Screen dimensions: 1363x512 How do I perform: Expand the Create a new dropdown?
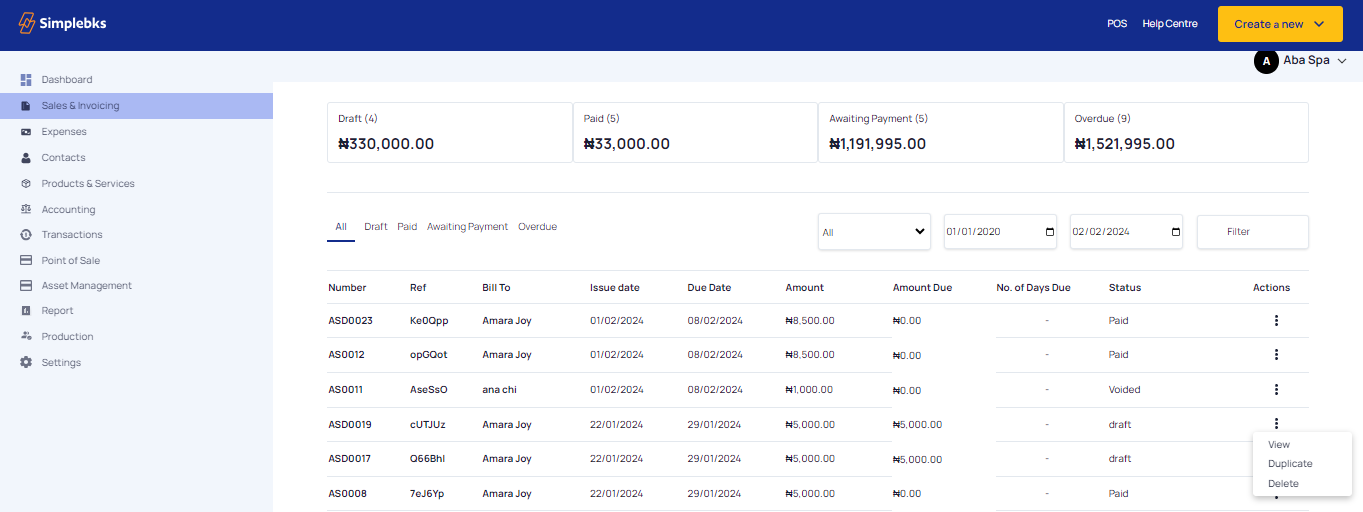[x=1280, y=24]
